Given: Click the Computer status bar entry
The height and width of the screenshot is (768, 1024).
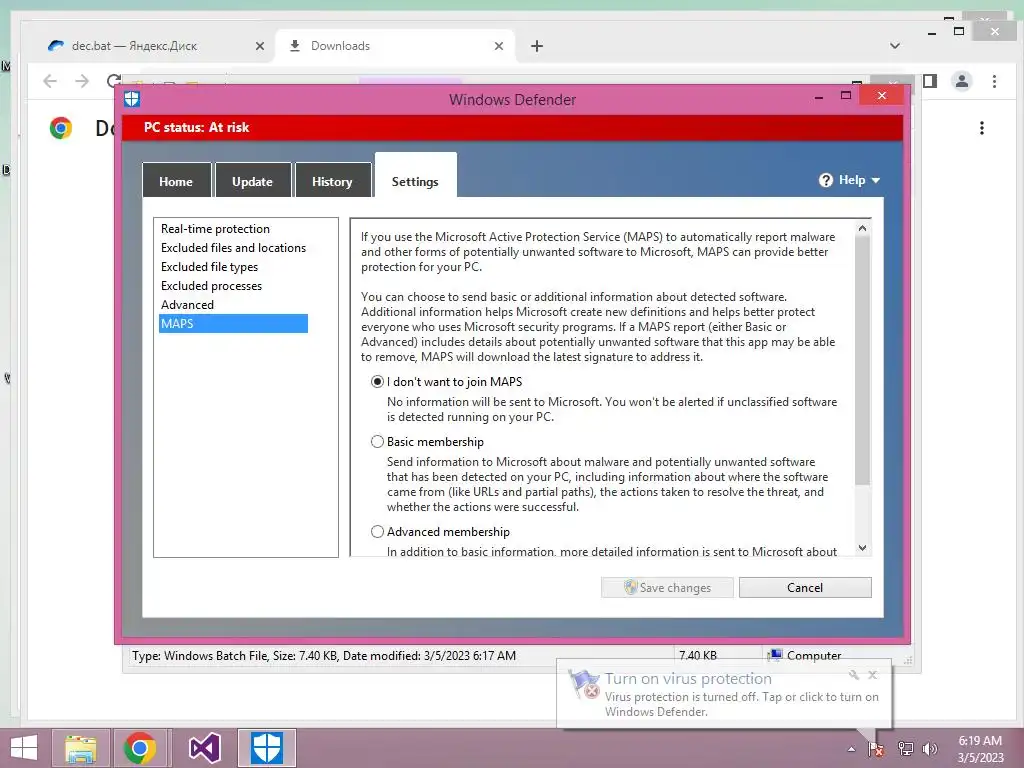Looking at the screenshot, I should tap(805, 656).
